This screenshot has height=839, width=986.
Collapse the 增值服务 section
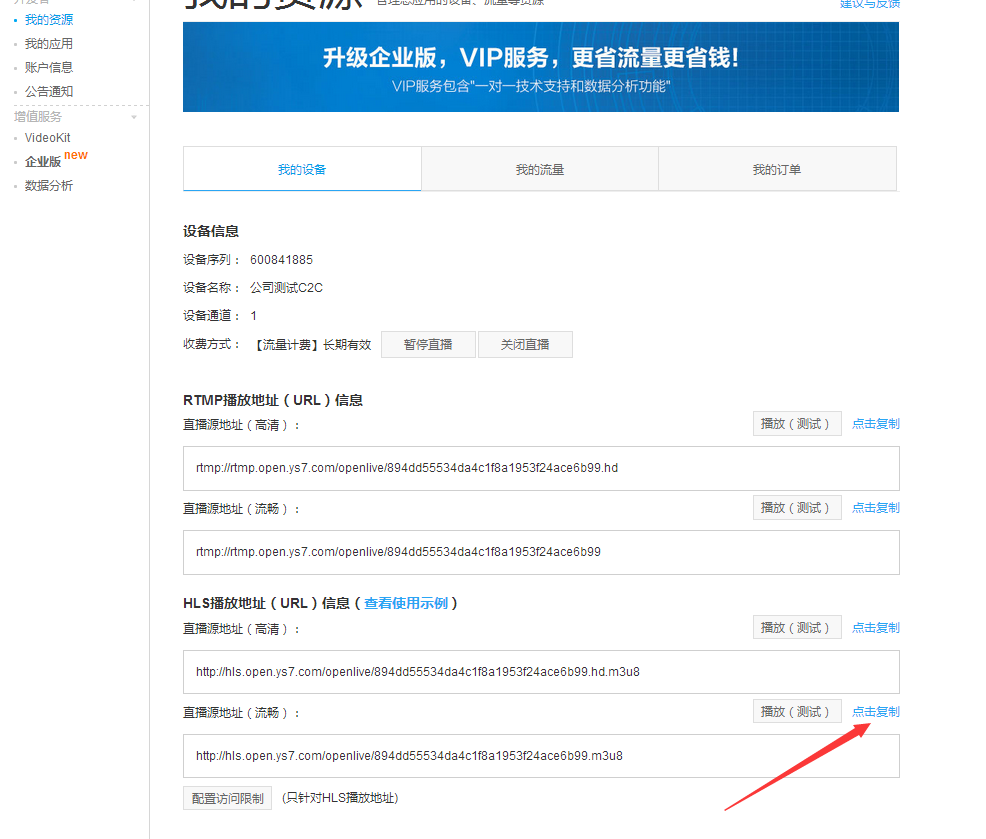[133, 116]
